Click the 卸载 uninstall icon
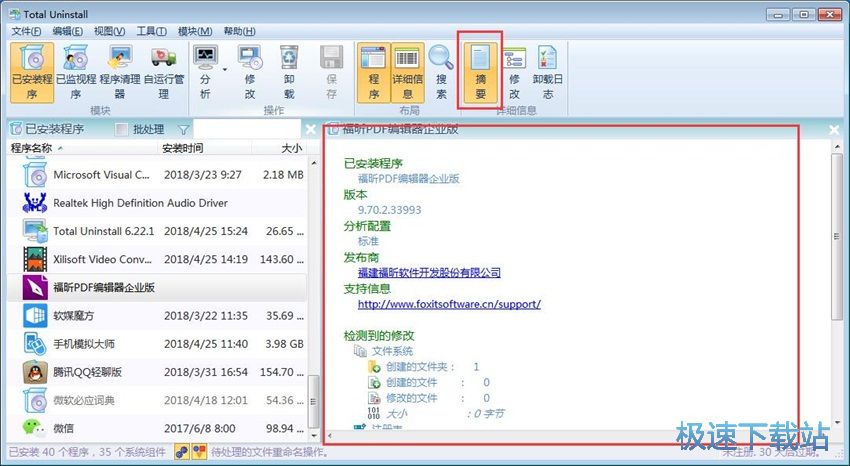The height and width of the screenshot is (466, 850). 289,73
